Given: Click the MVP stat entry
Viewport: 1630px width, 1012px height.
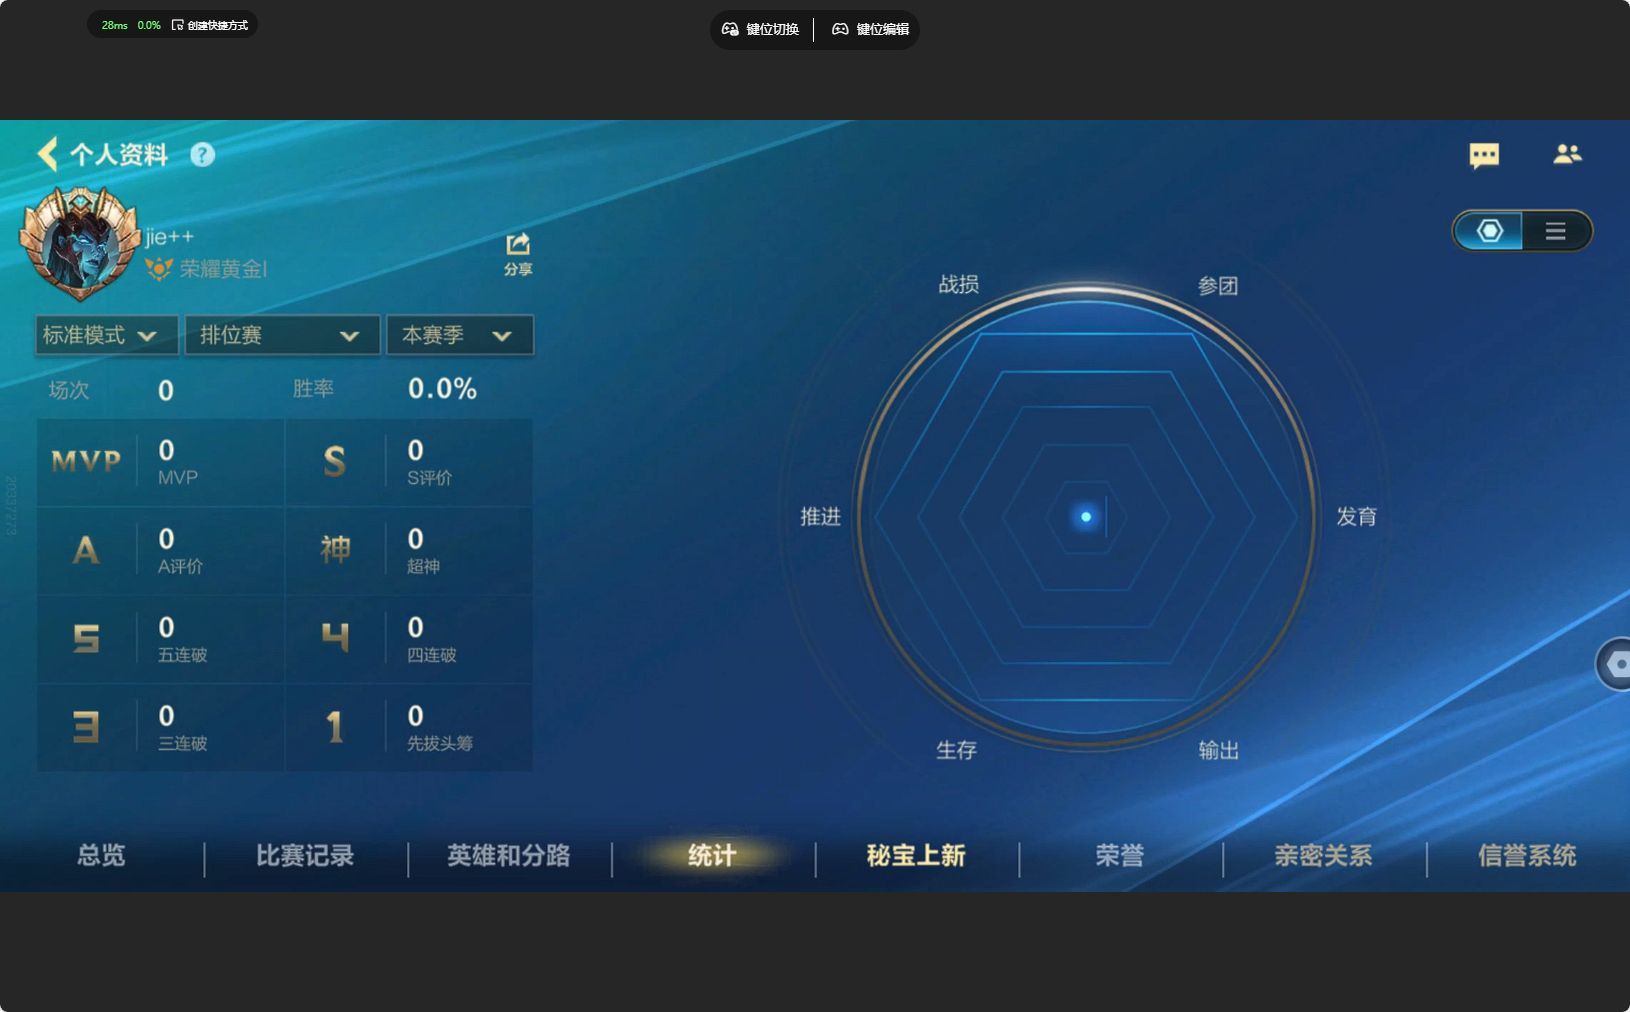Looking at the screenshot, I should (x=159, y=461).
